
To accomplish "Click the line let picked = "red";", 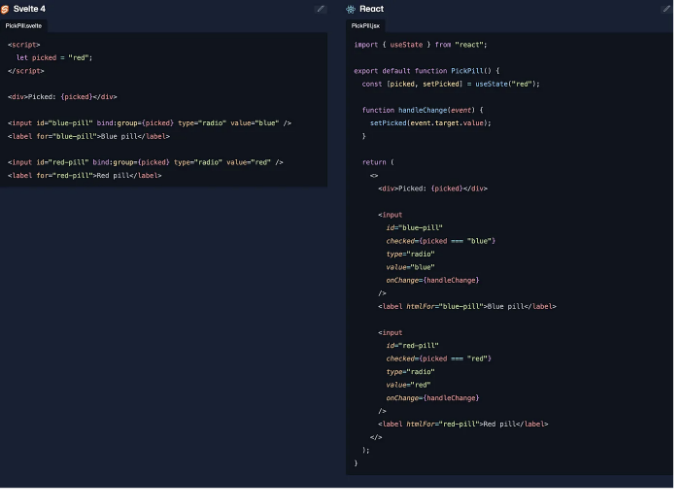I will (55, 58).
